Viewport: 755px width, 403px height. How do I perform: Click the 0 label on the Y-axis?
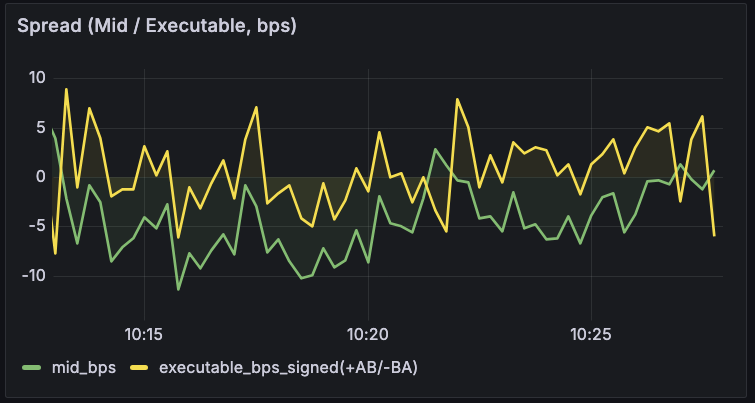click(41, 177)
